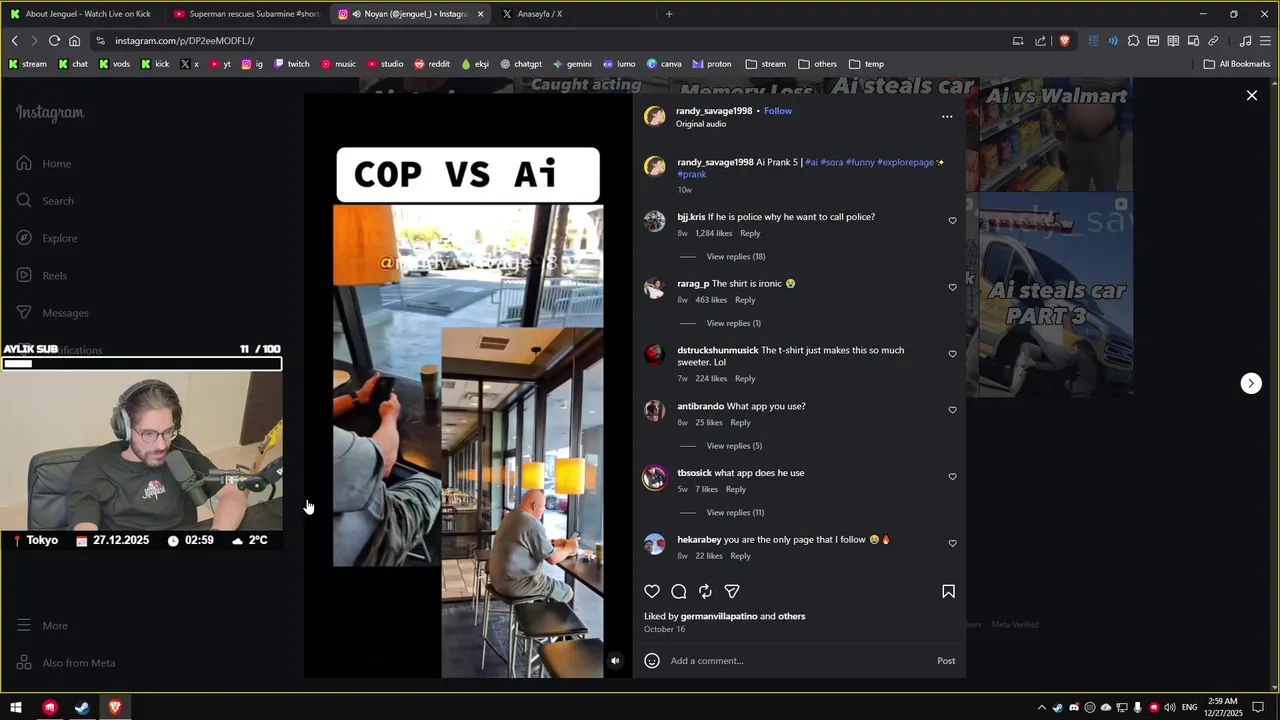This screenshot has height=720, width=1280.
Task: Open Windows Start menu
Action: pyautogui.click(x=16, y=707)
